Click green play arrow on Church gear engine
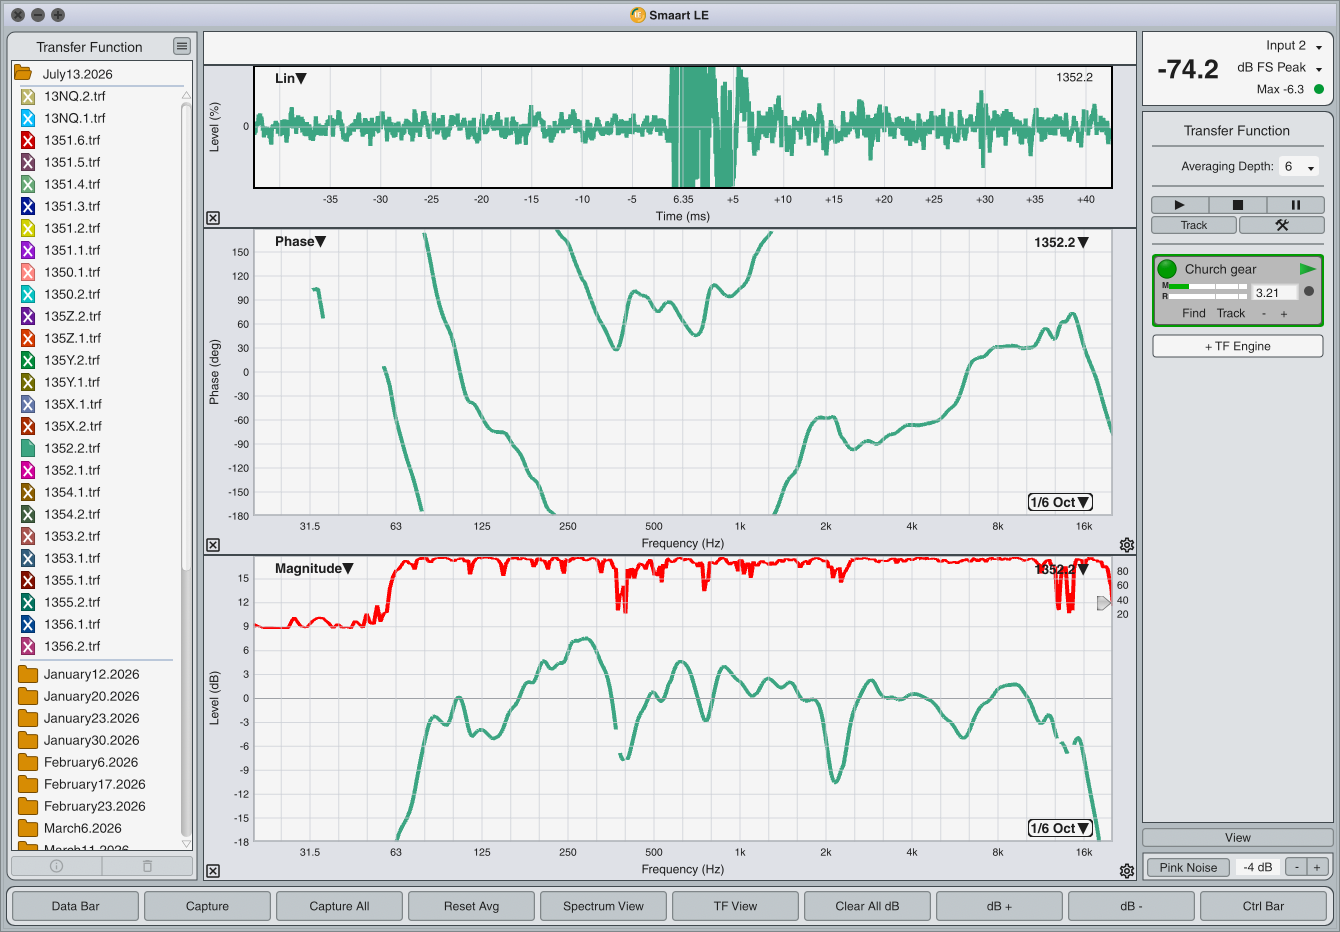 point(1307,269)
